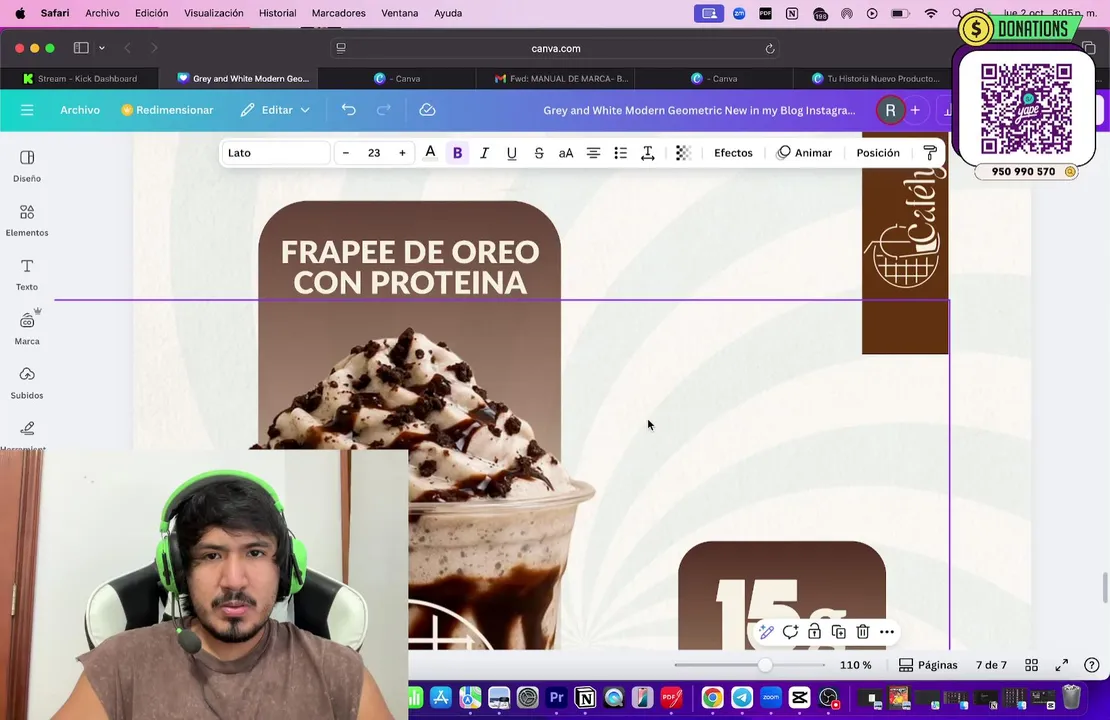
Task: Switch to Stream - Kick Dashboard tab
Action: [80, 79]
